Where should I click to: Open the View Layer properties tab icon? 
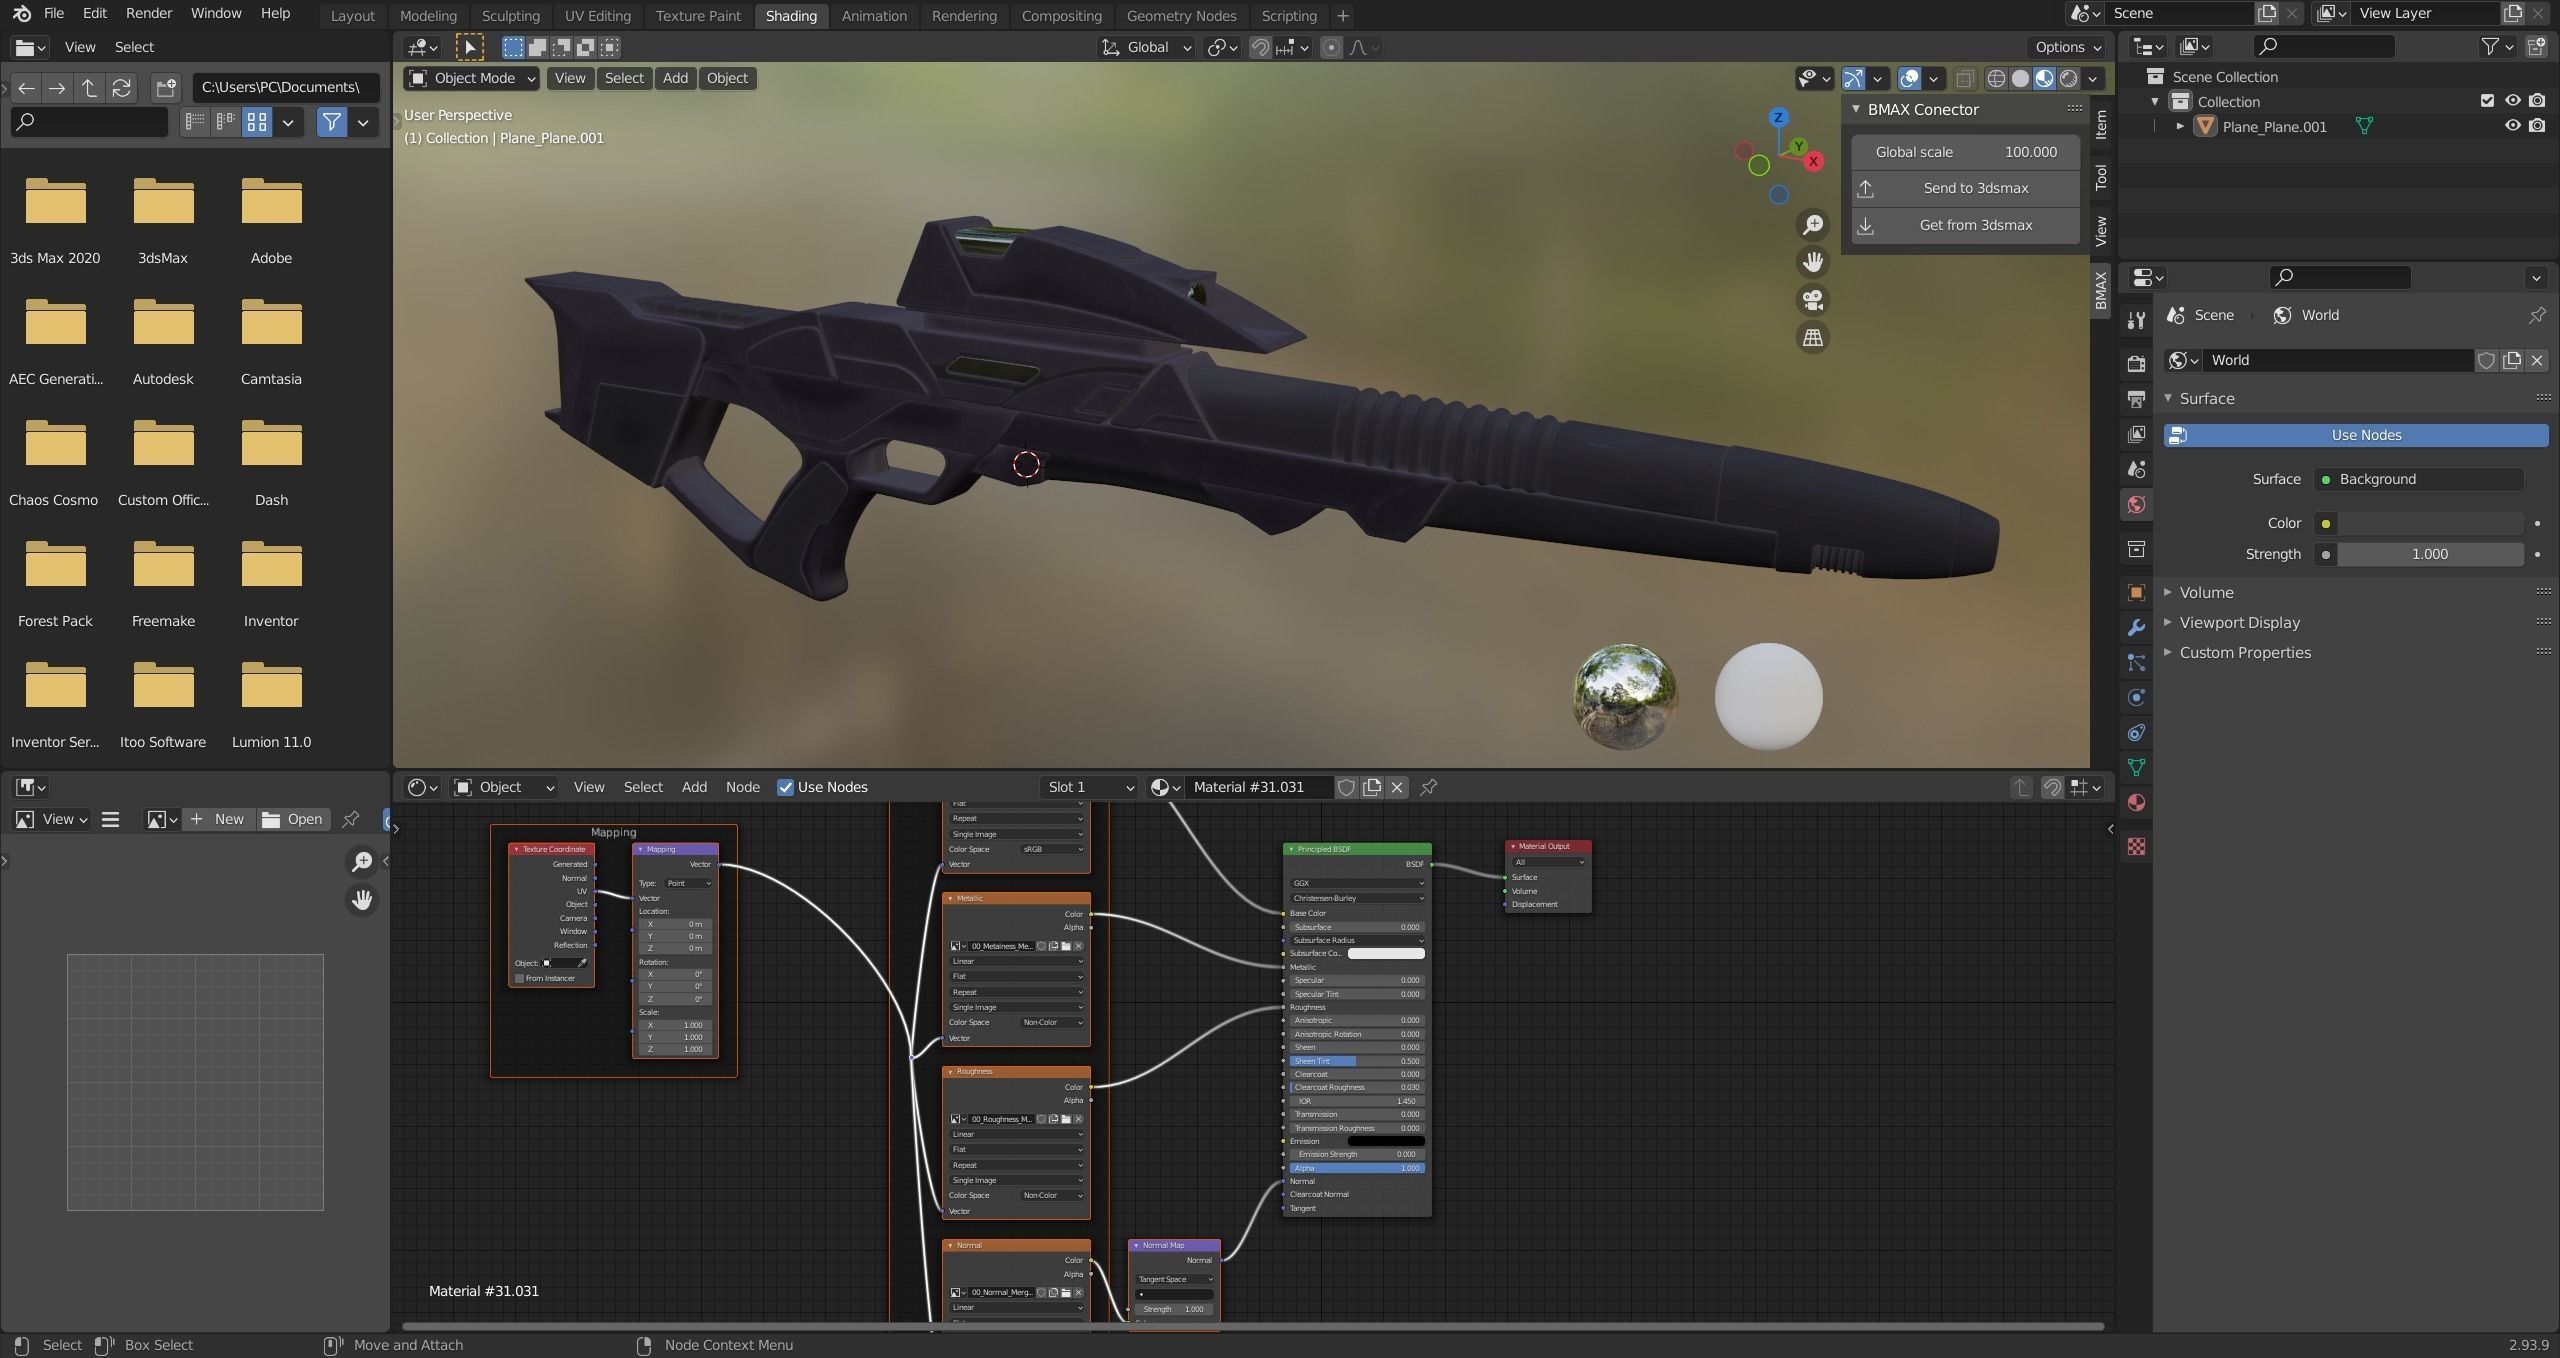click(x=2136, y=434)
